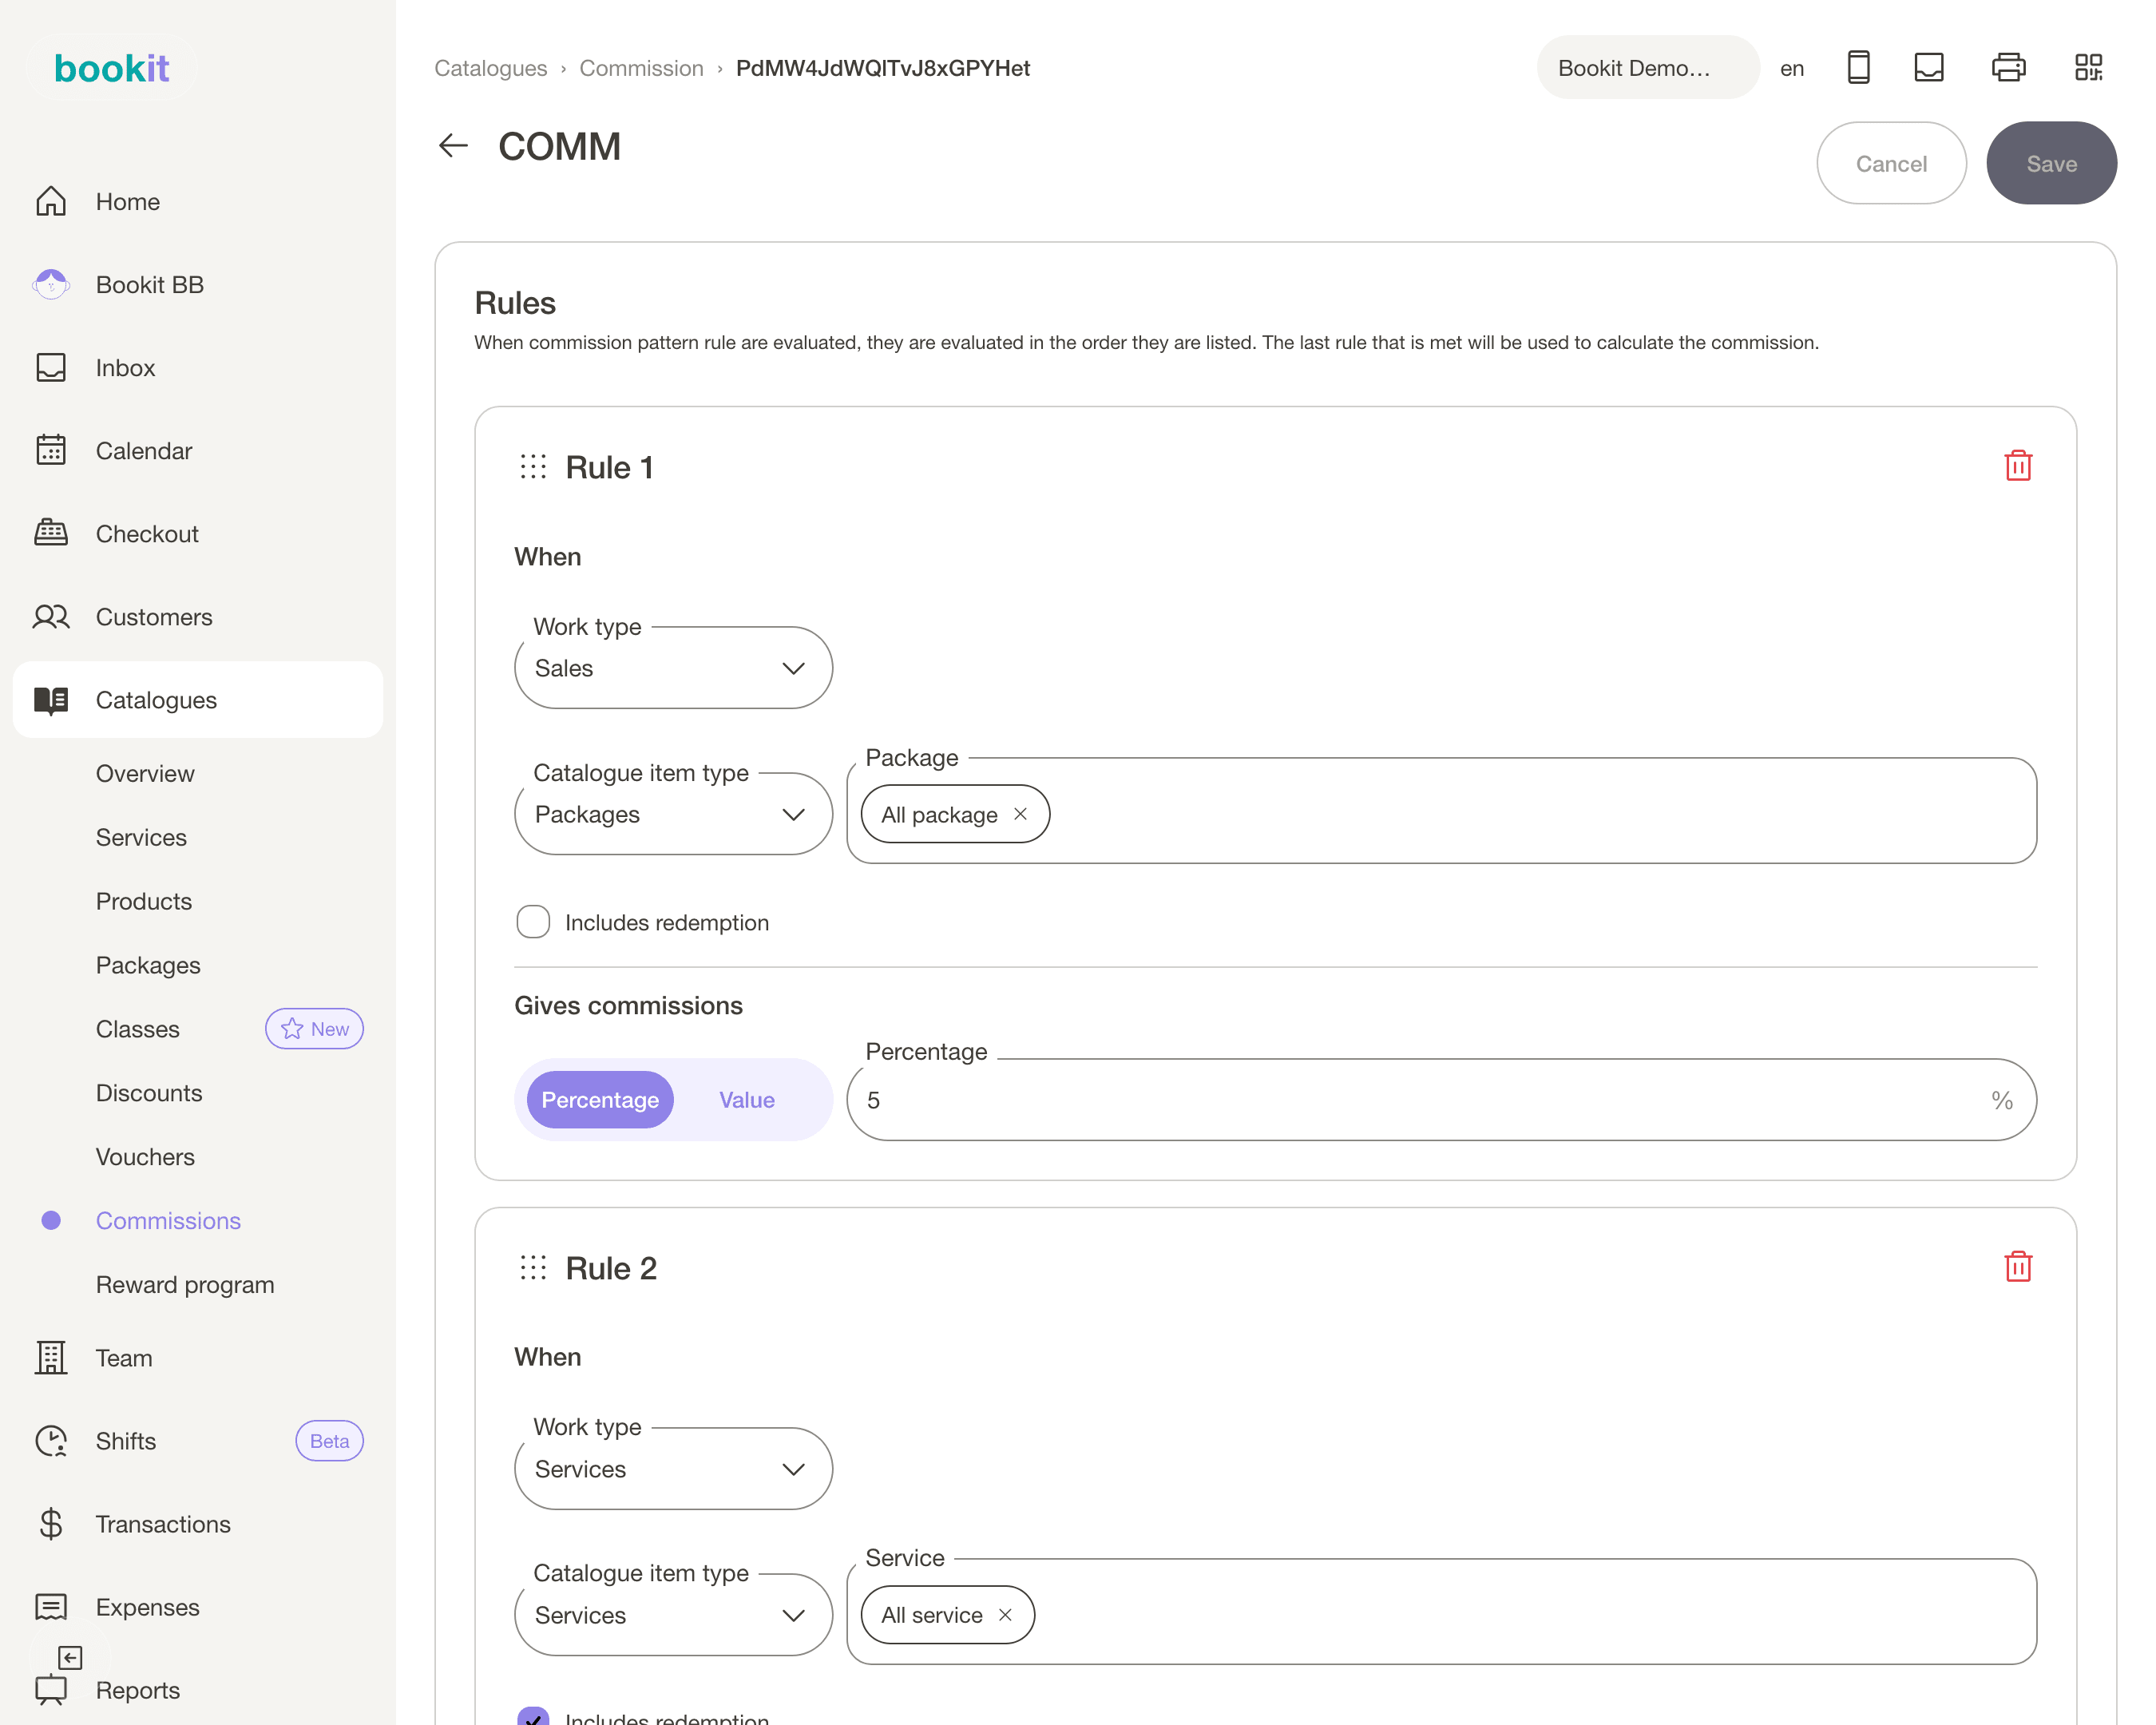Remove the All package chip
The image size is (2156, 1725).
tap(1020, 814)
